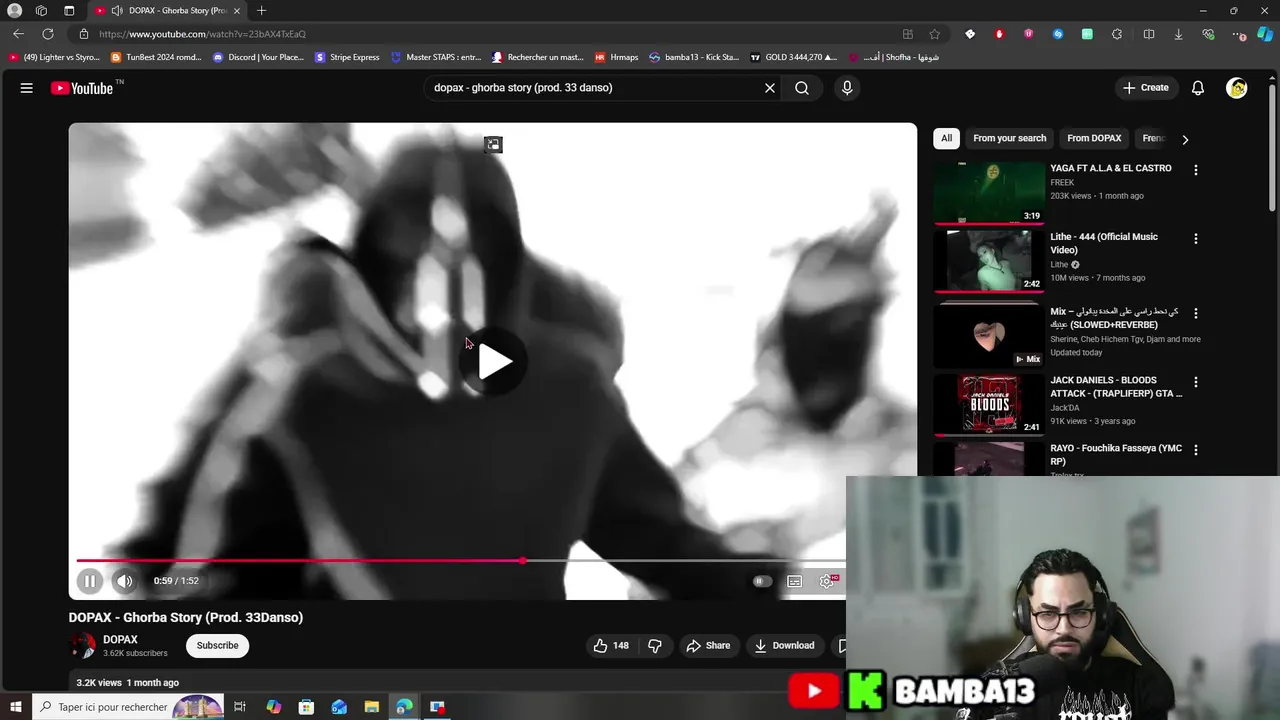Open File Explorer from the taskbar

coord(371,707)
